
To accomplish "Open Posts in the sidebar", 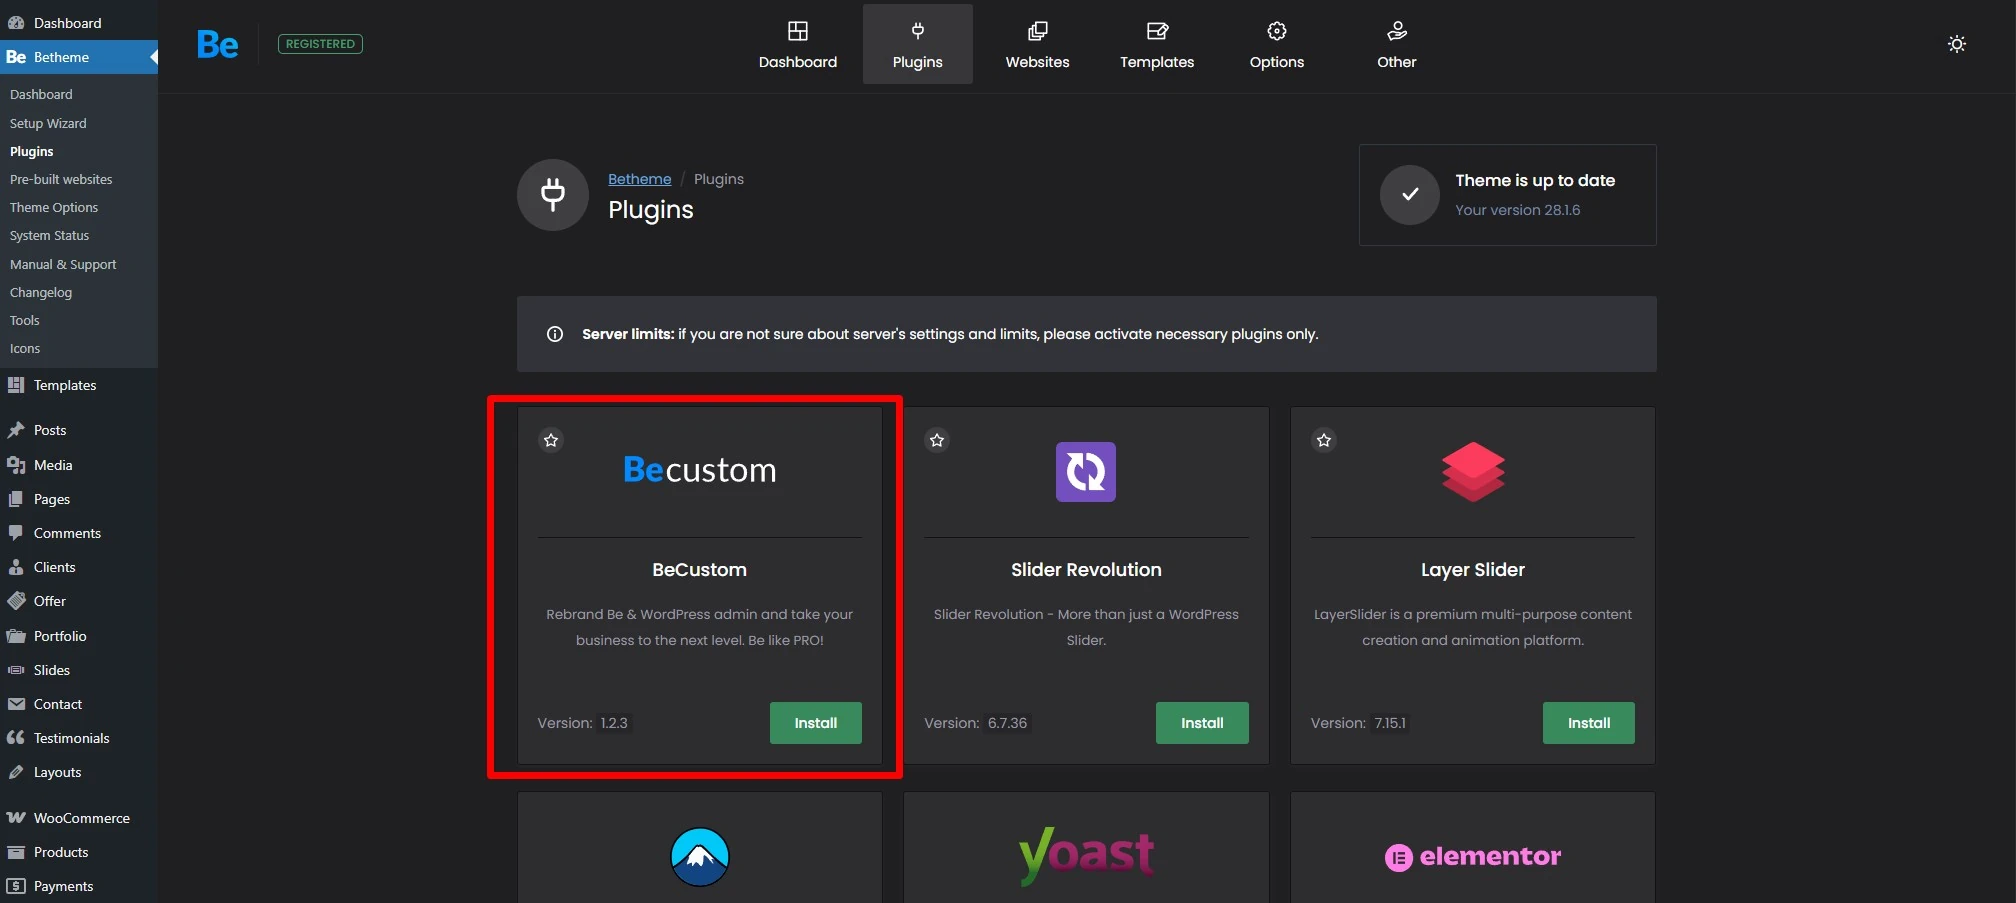I will (x=79, y=430).
